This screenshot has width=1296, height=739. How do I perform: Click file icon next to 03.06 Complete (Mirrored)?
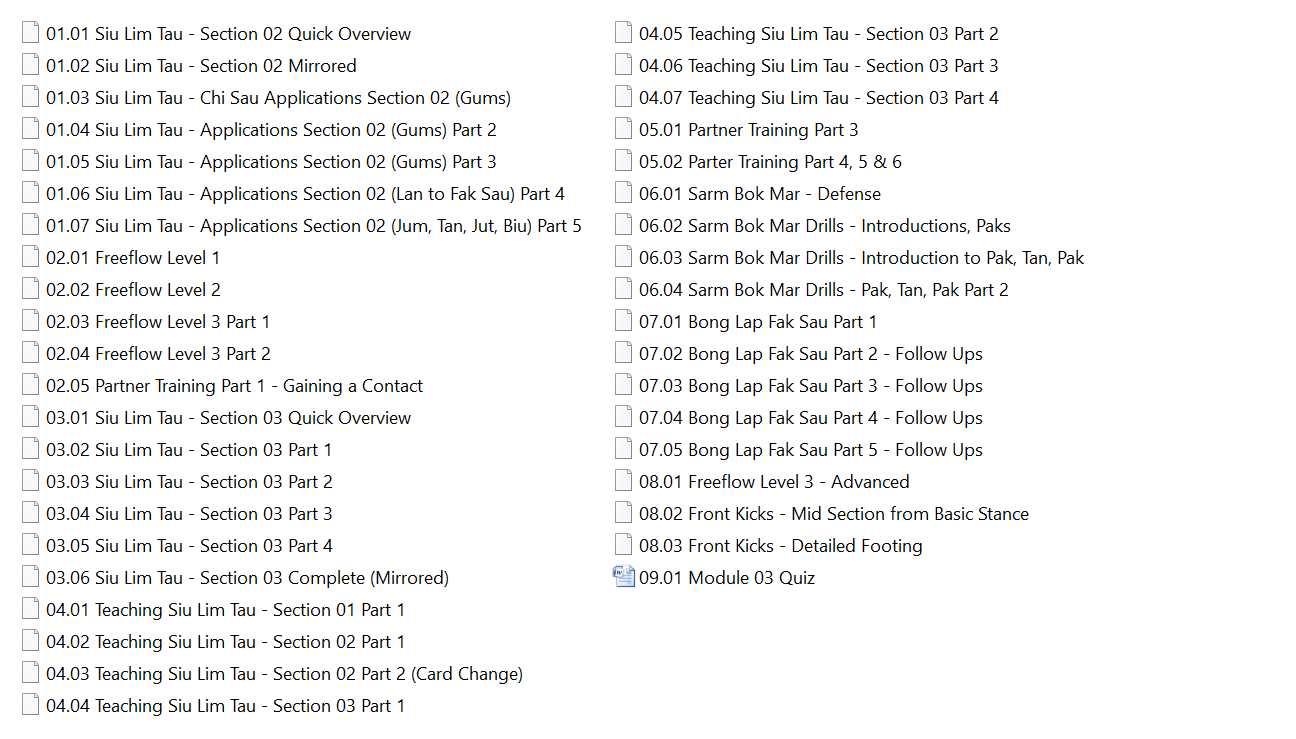coord(31,577)
